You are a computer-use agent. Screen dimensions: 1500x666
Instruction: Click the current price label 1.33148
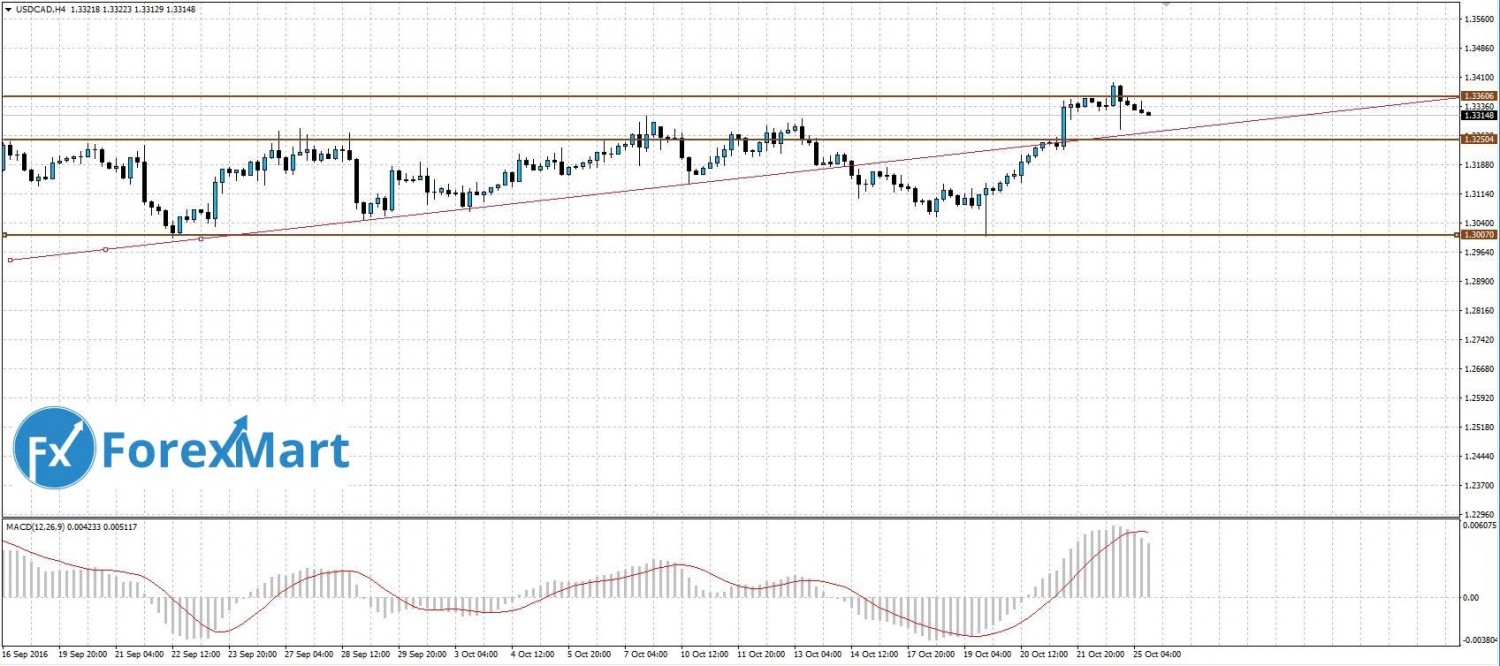point(1478,115)
